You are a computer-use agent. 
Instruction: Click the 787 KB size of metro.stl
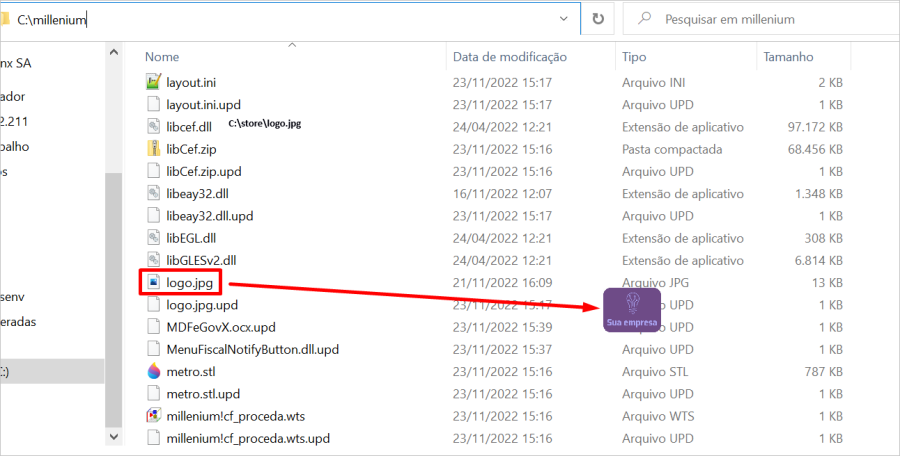(824, 372)
